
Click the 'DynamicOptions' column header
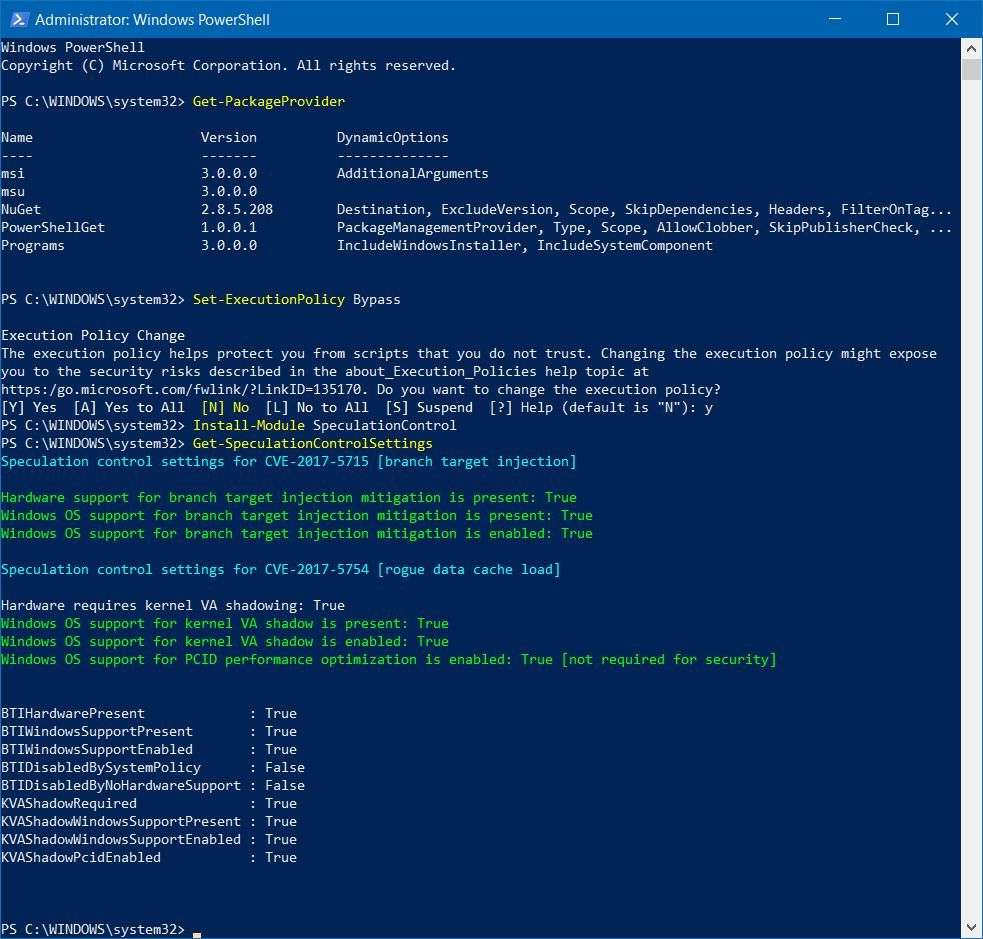(392, 138)
